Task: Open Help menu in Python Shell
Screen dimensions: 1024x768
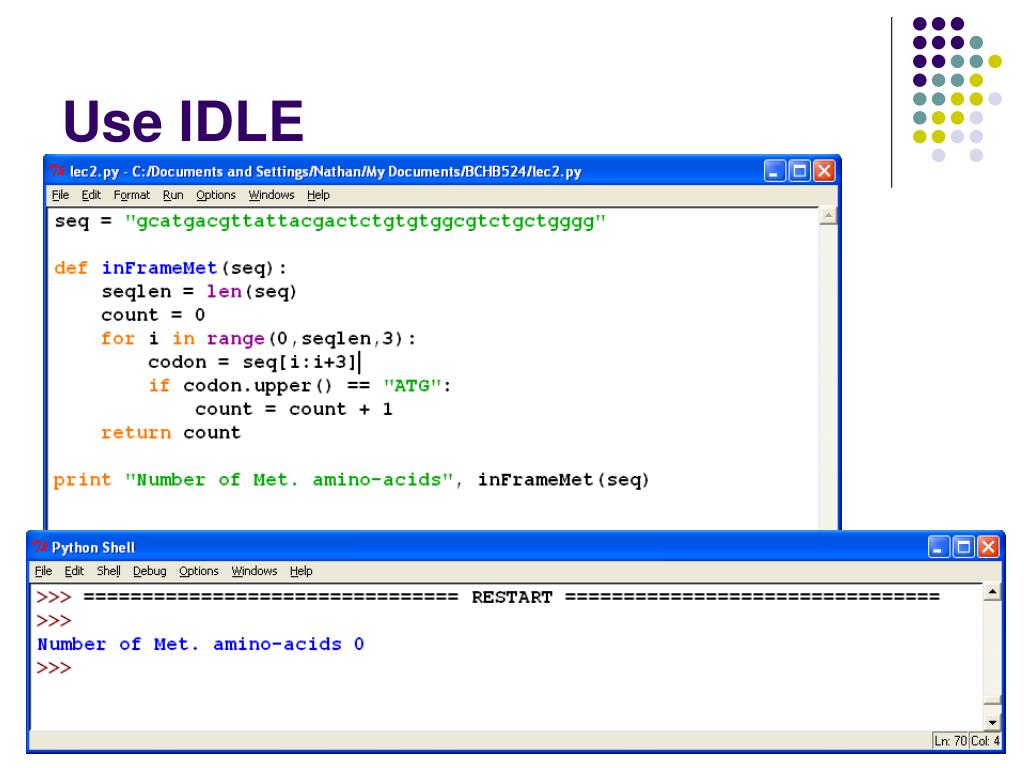Action: pyautogui.click(x=301, y=571)
